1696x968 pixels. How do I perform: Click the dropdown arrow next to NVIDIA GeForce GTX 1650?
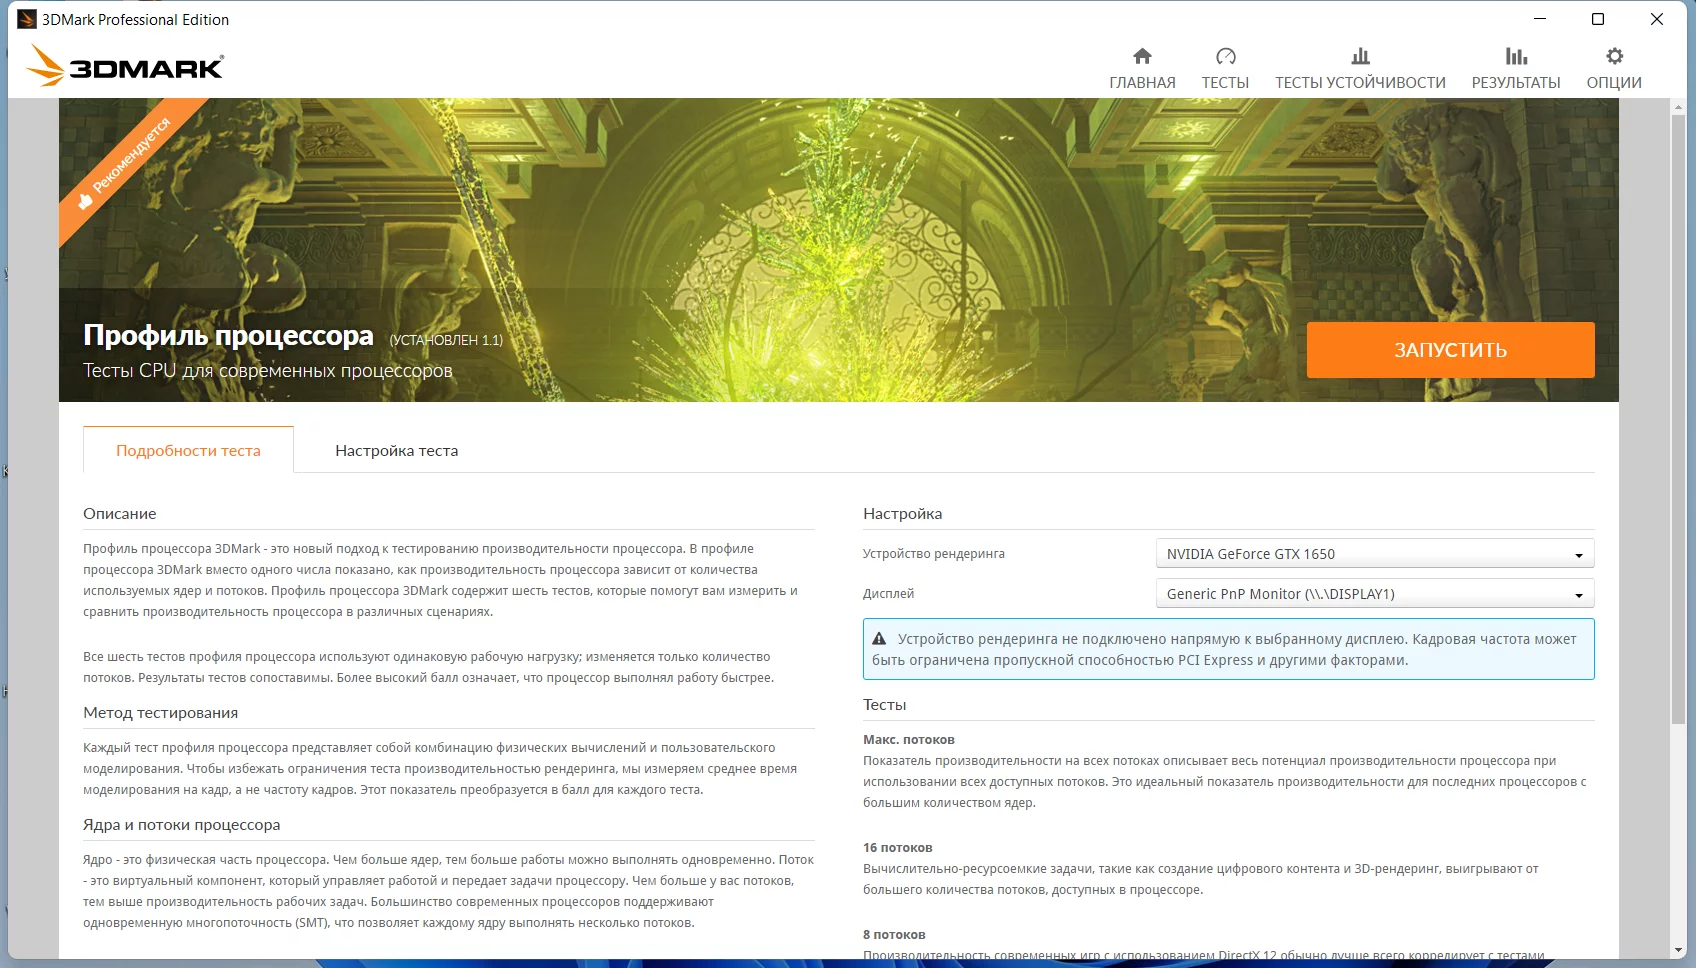coord(1579,555)
